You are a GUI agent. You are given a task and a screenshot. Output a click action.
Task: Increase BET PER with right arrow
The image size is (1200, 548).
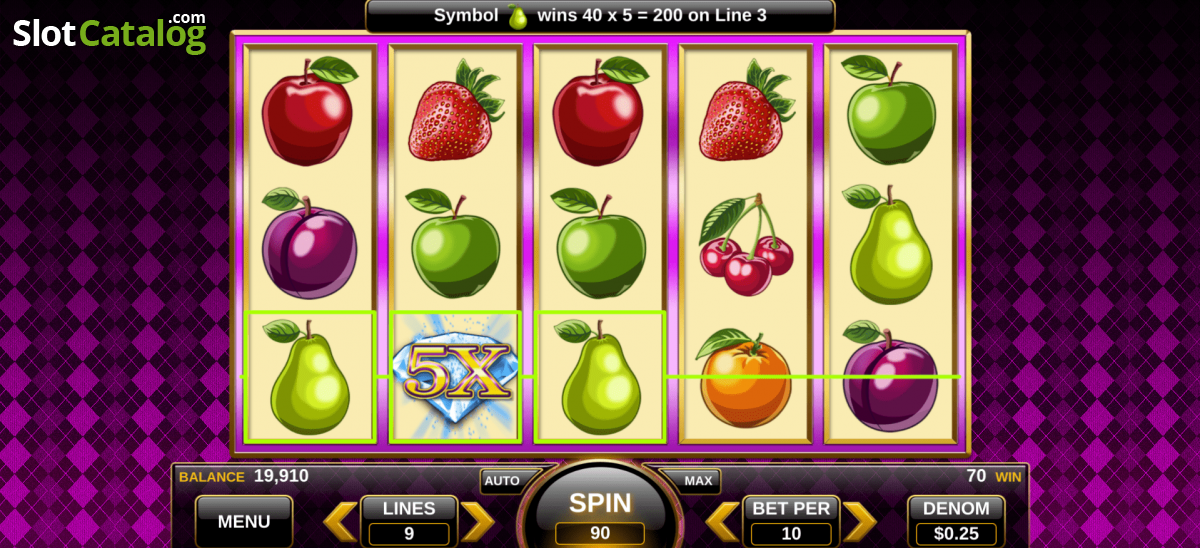pos(859,521)
